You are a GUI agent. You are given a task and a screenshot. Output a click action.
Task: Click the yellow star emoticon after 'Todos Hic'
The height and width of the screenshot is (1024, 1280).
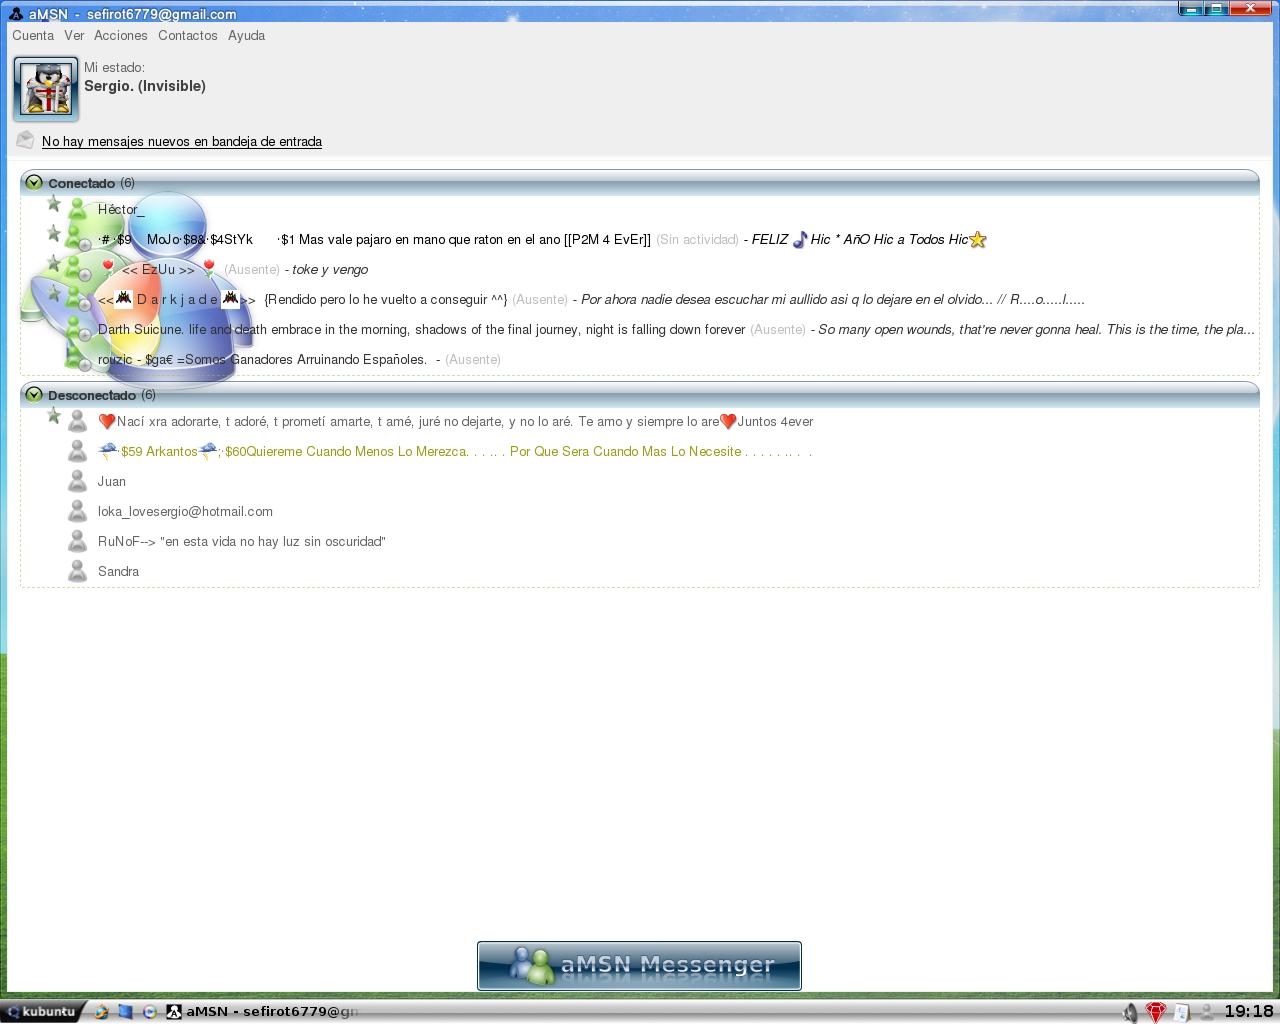978,240
